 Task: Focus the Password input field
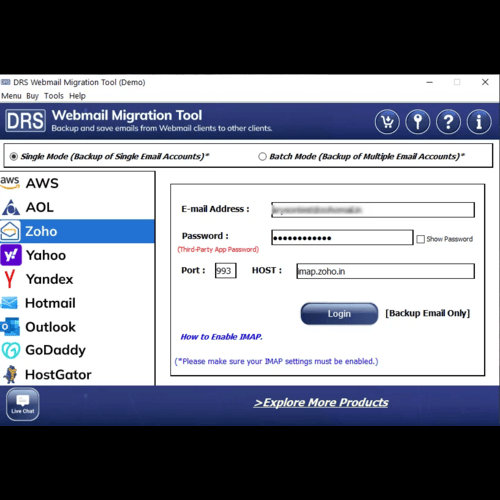coord(342,238)
